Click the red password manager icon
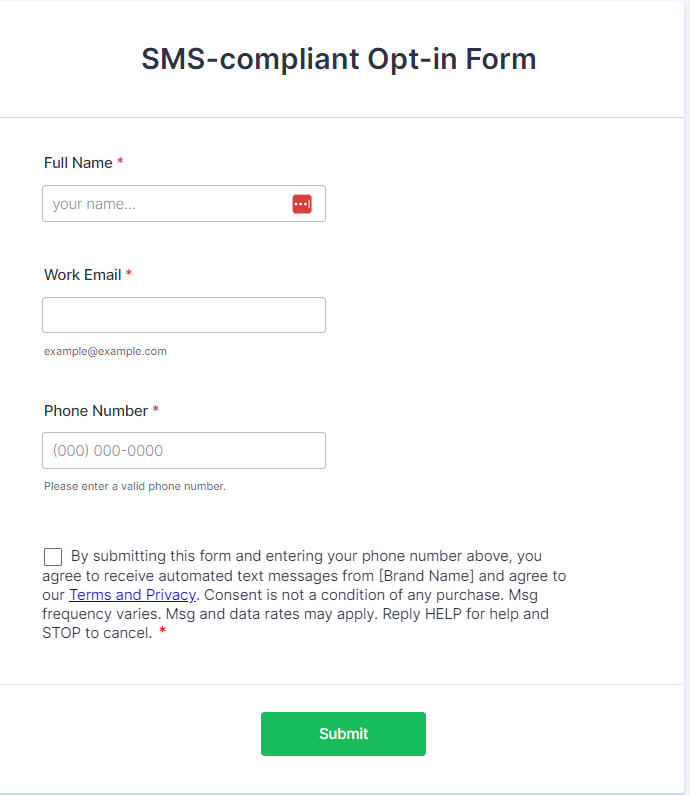The width and height of the screenshot is (690, 795). tap(302, 204)
